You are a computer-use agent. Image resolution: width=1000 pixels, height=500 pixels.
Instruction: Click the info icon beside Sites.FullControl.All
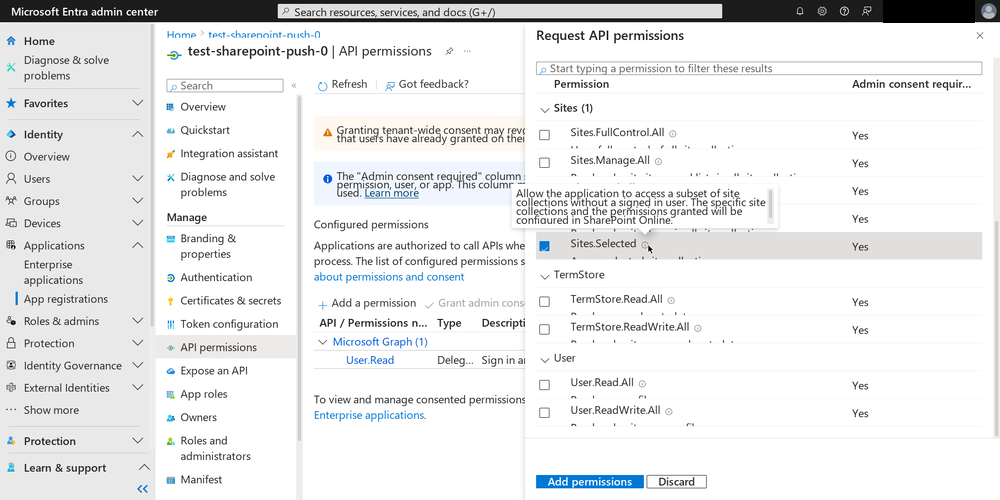673,134
